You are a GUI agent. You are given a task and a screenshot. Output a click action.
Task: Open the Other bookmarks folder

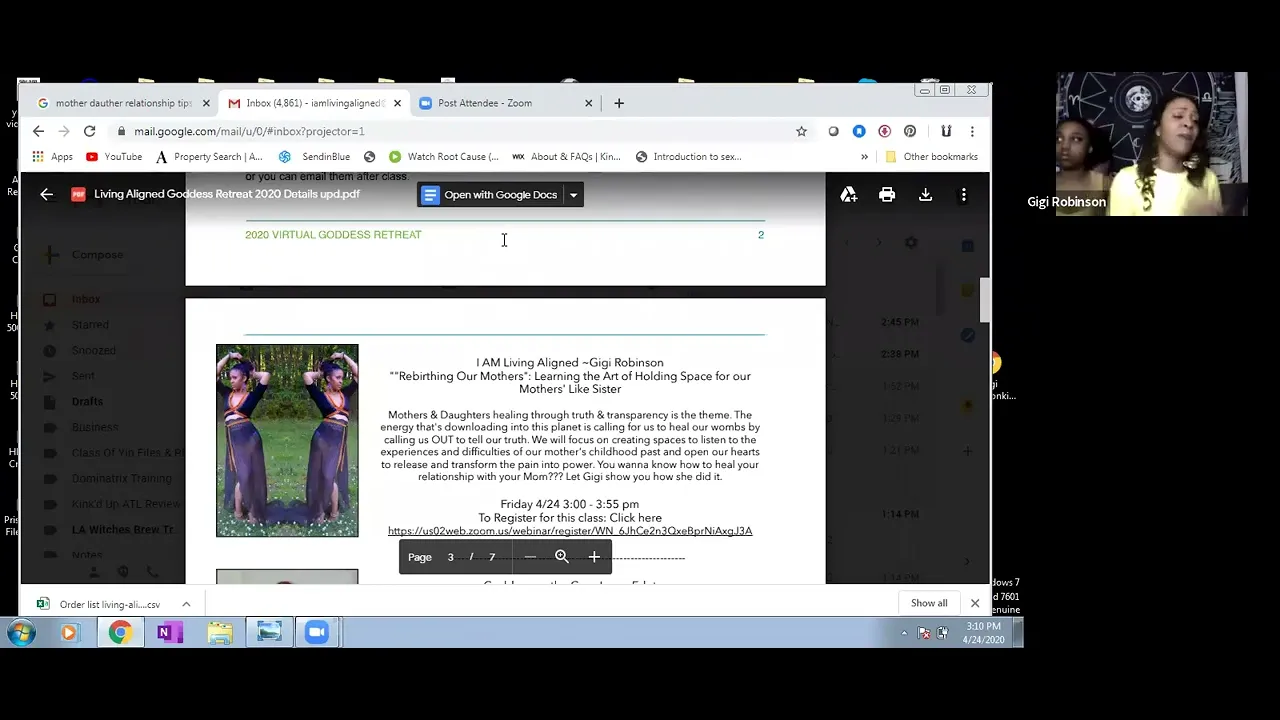pos(931,156)
